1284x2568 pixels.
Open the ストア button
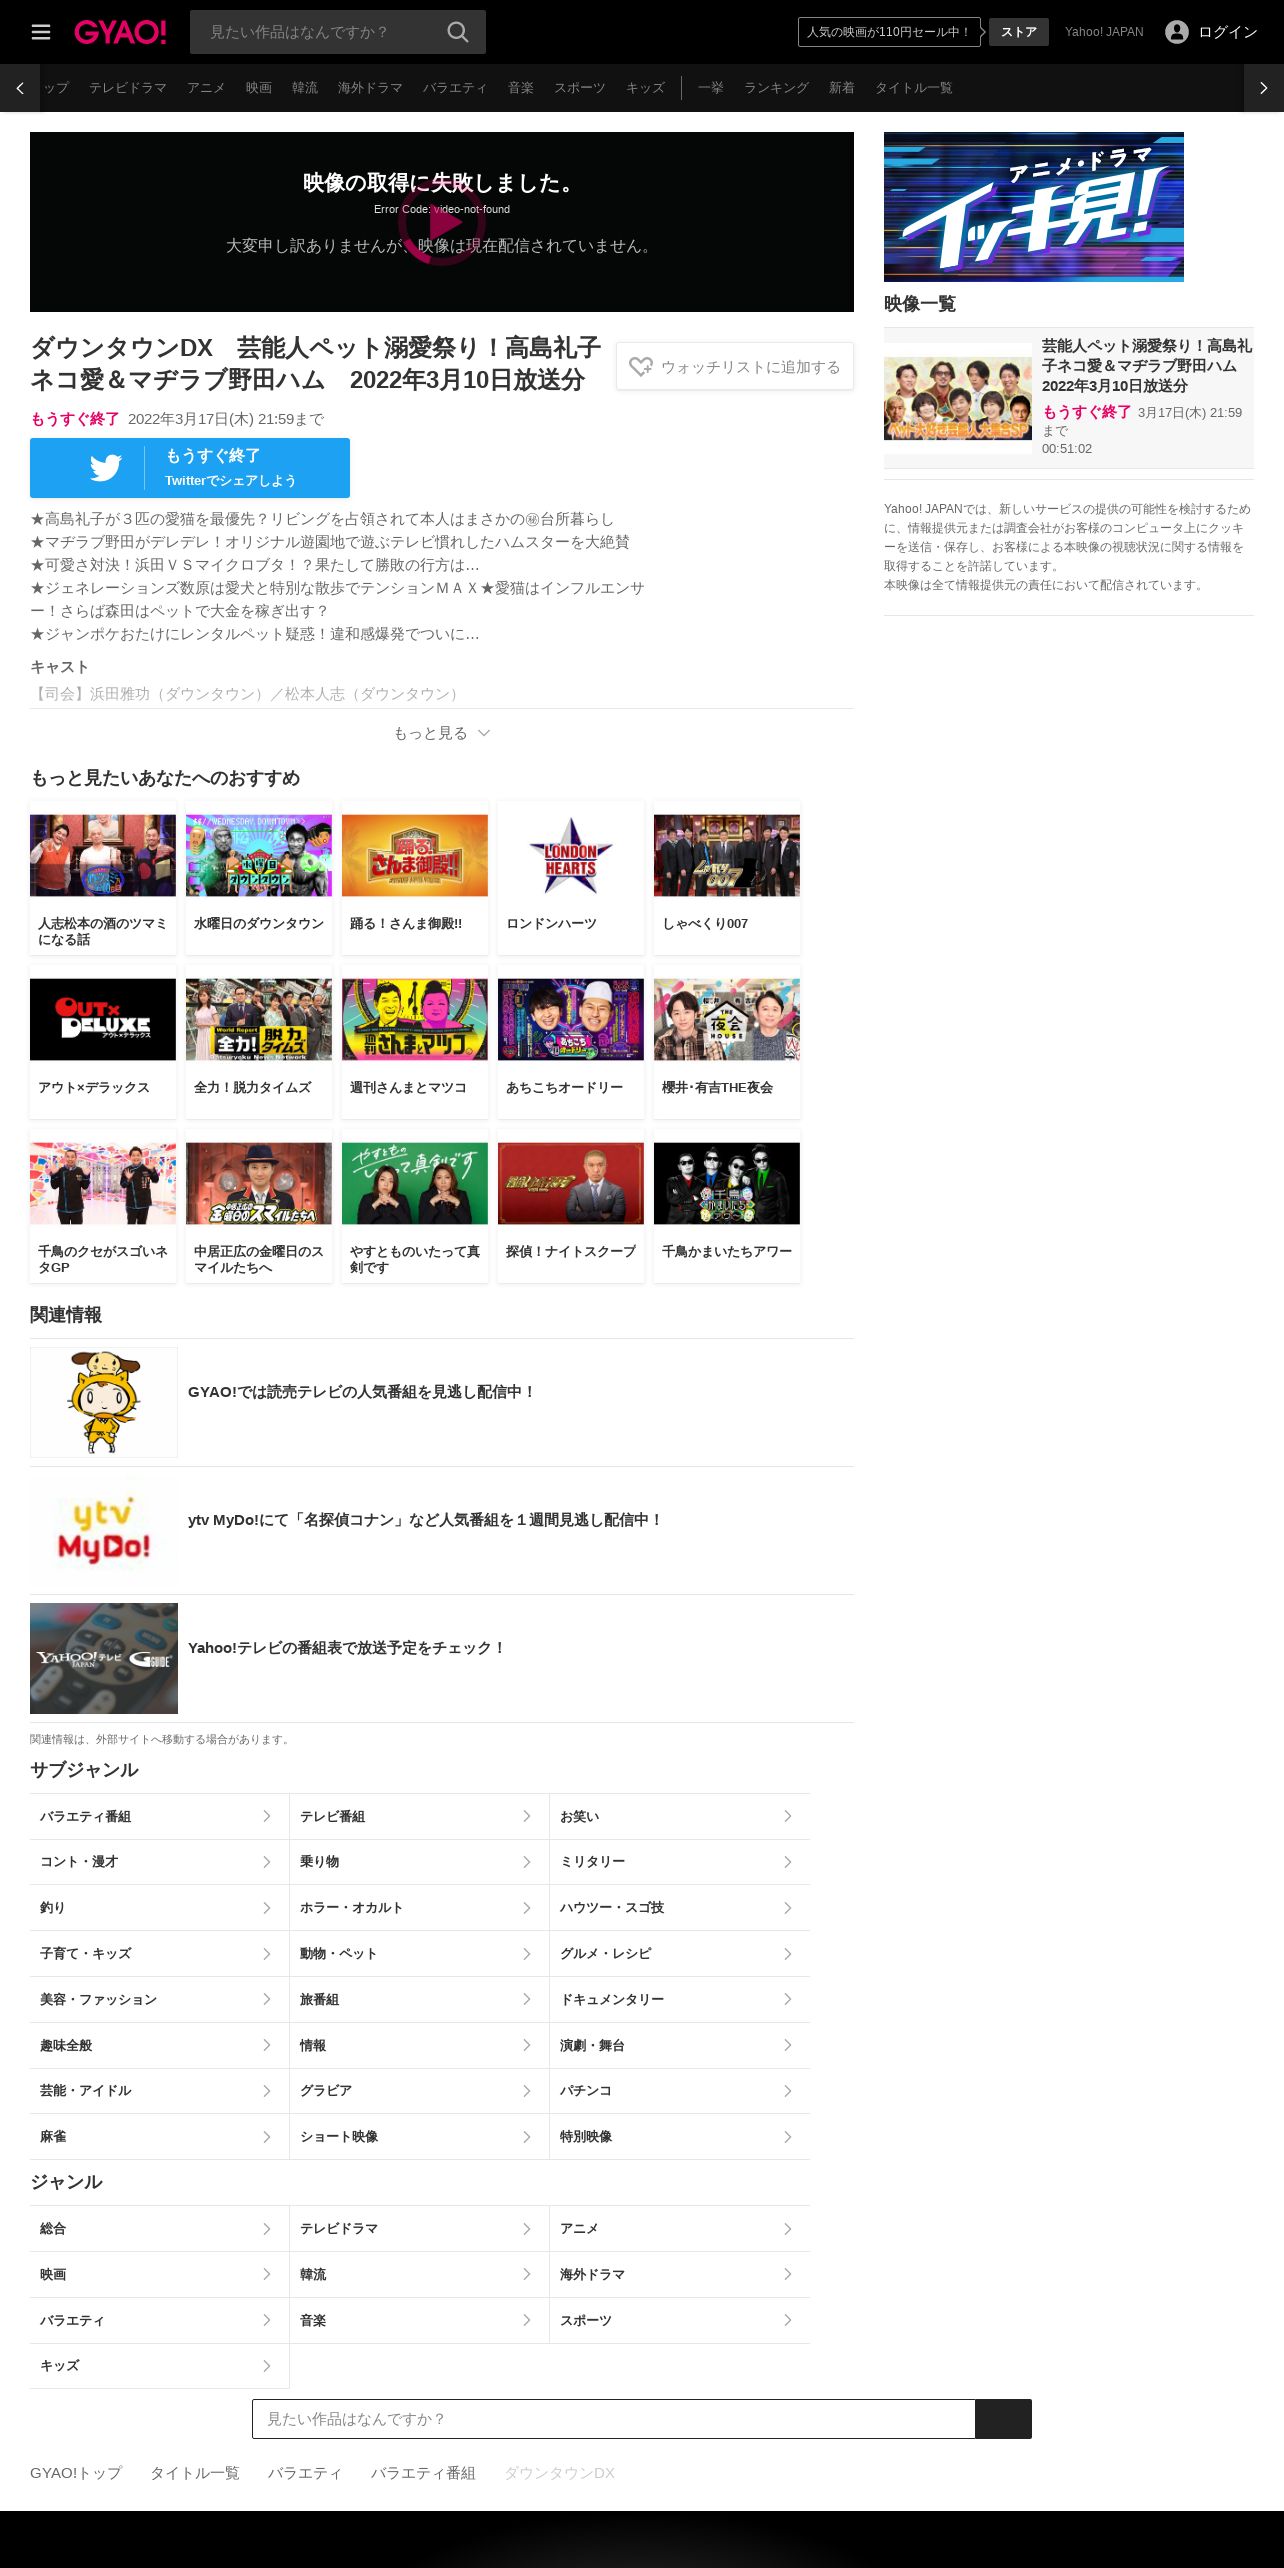tap(1019, 32)
